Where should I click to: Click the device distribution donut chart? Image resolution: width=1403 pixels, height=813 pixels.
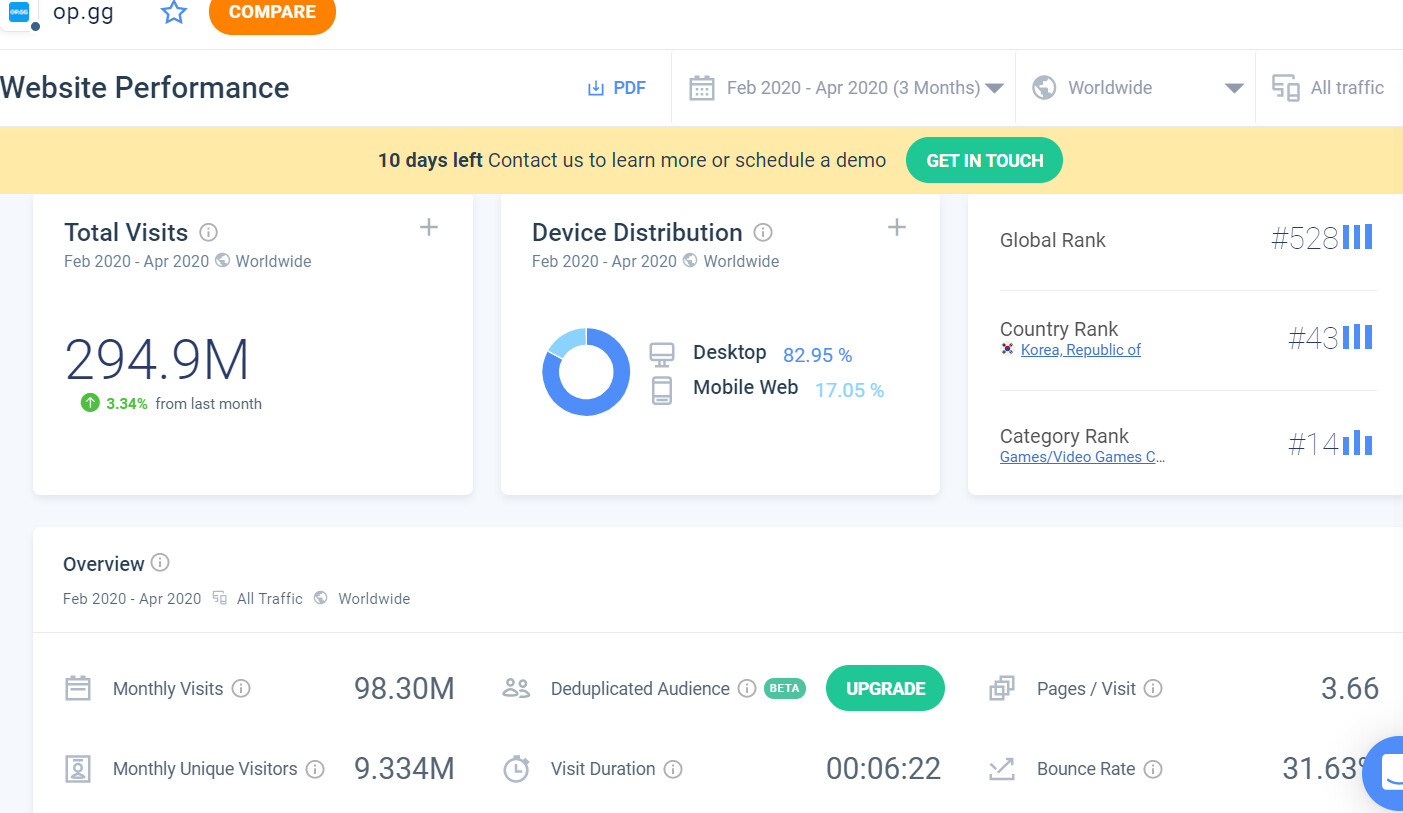coord(586,372)
